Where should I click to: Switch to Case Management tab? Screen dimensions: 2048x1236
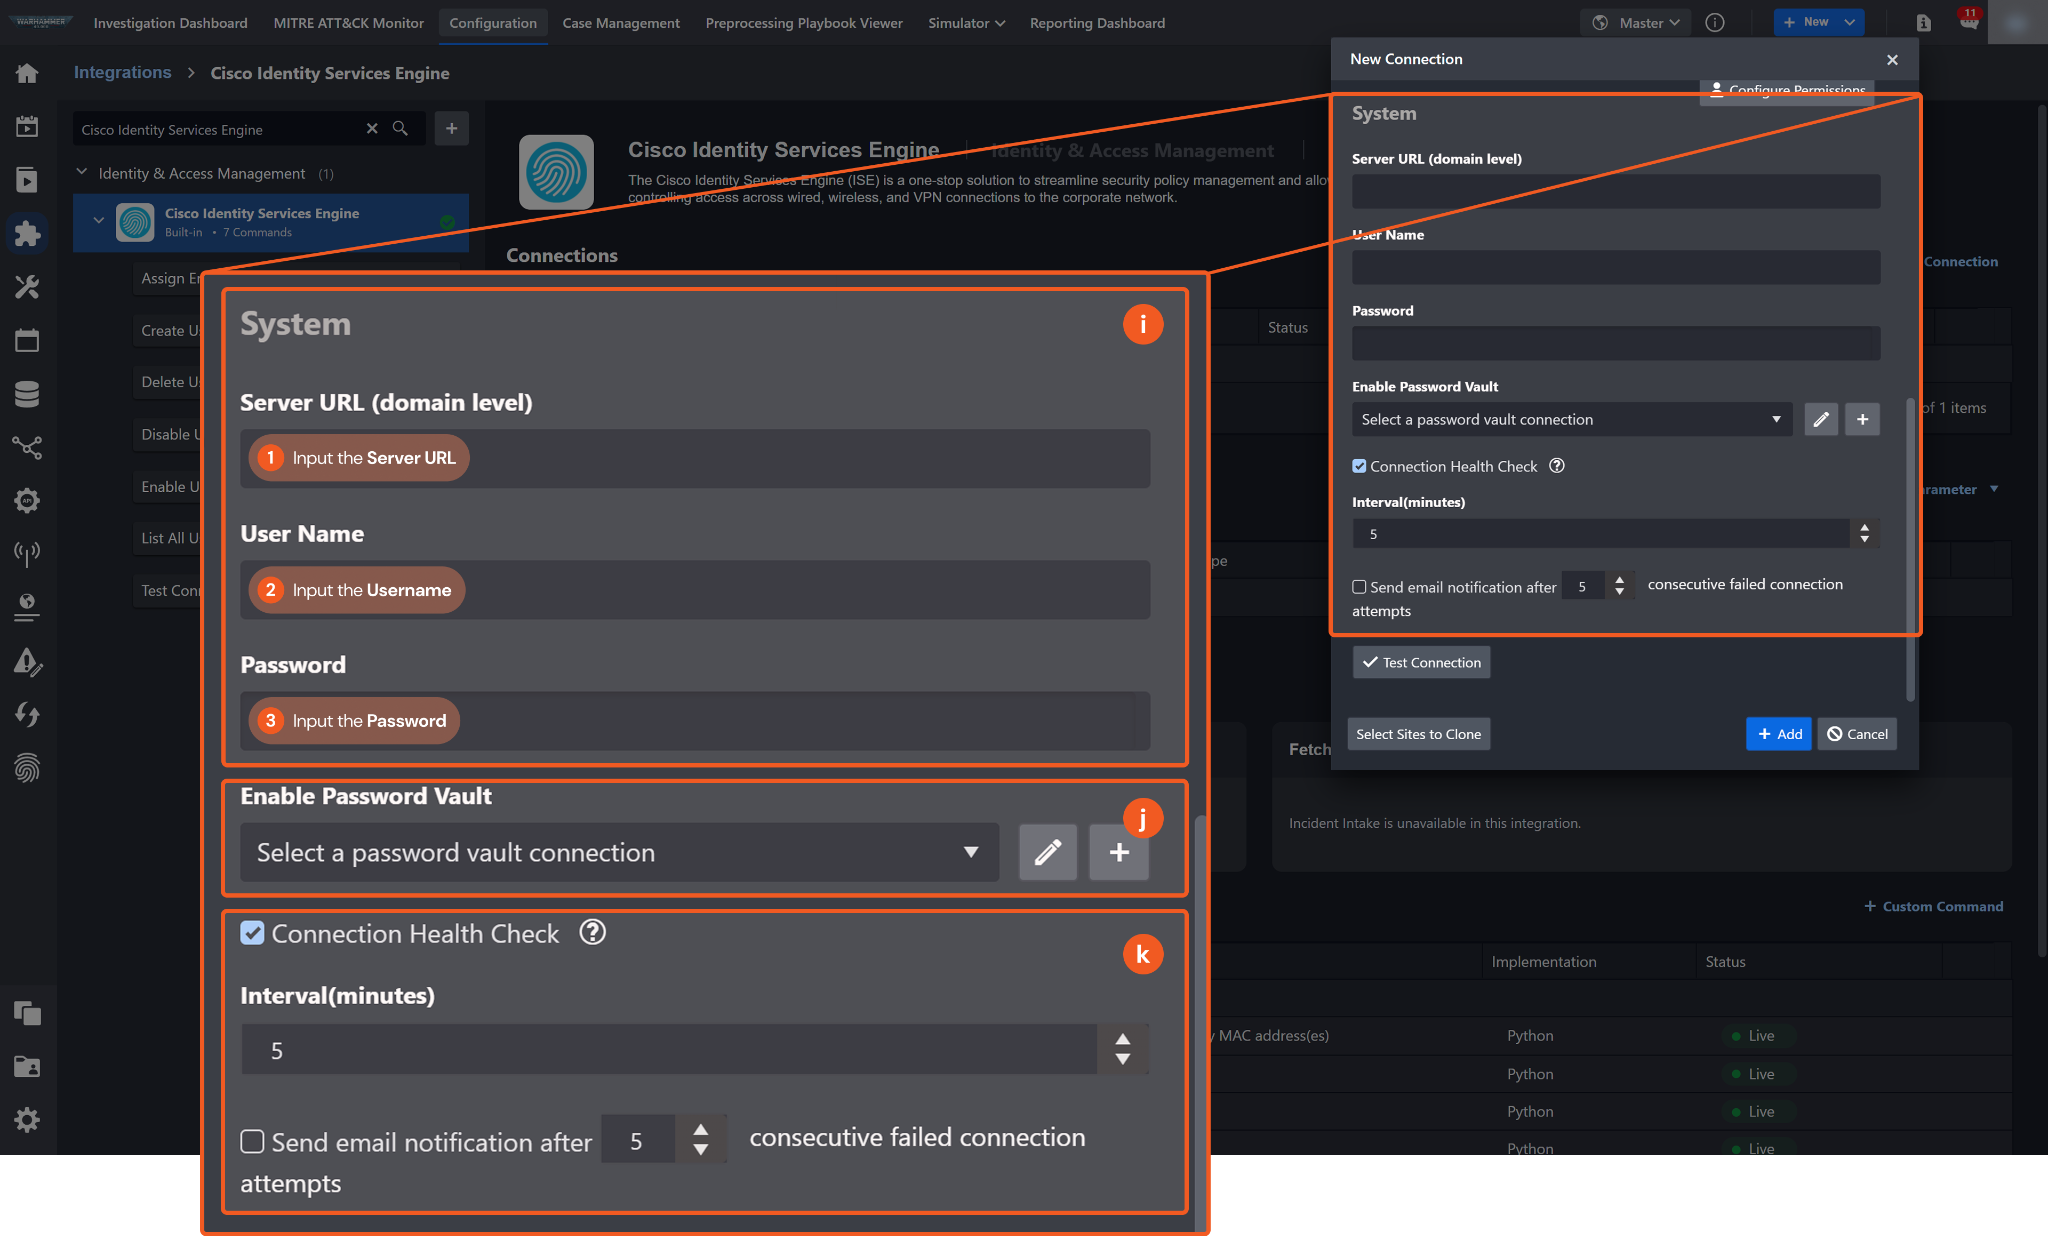[621, 23]
